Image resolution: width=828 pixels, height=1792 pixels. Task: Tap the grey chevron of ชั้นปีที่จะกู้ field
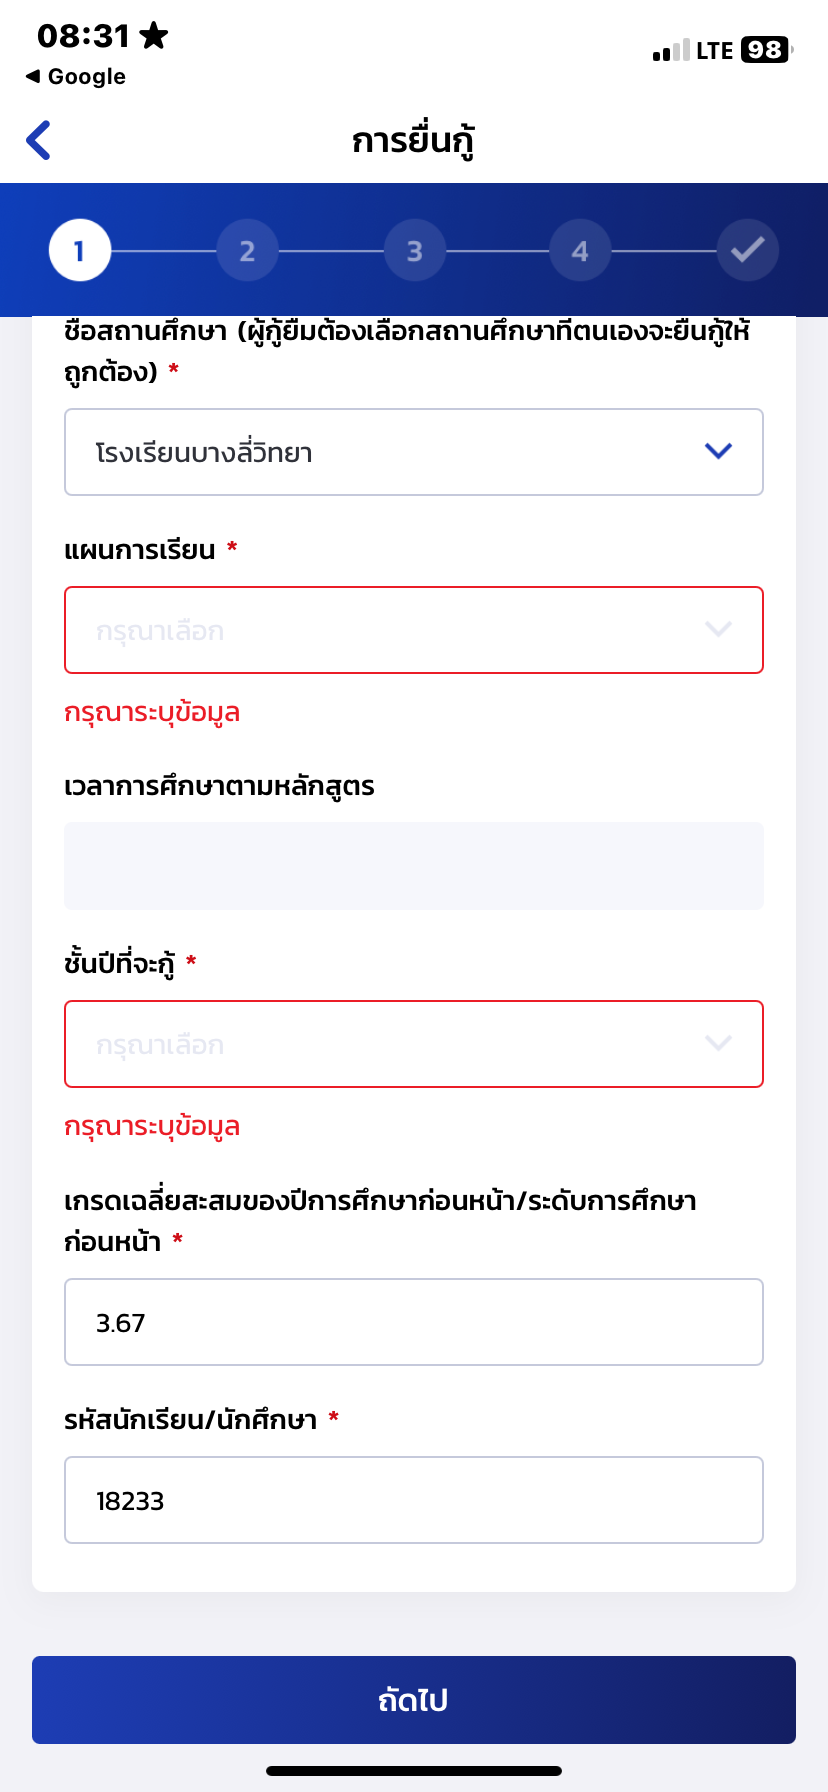719,1043
